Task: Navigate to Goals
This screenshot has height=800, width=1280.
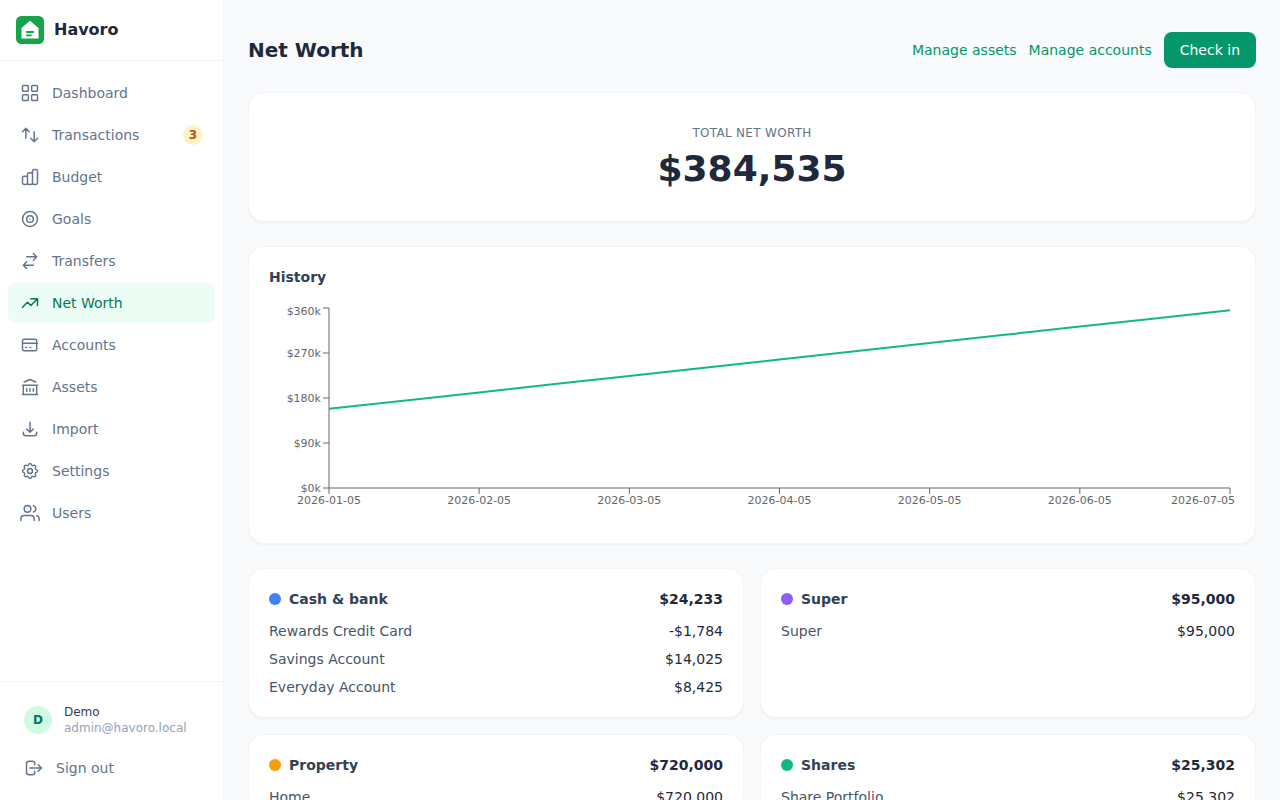Action: pyautogui.click(x=111, y=219)
